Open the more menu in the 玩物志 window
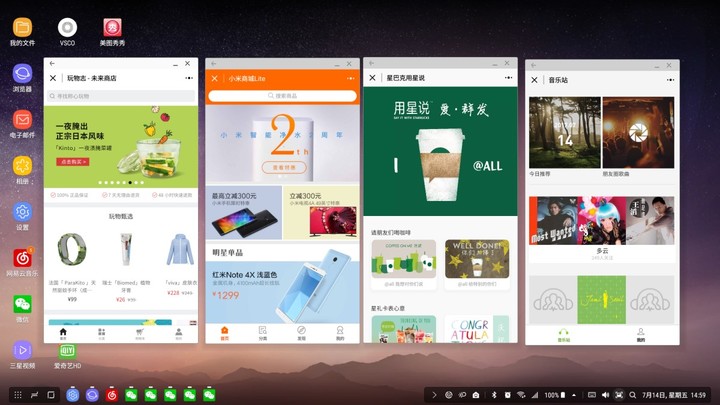This screenshot has height=405, width=720. 189,78
